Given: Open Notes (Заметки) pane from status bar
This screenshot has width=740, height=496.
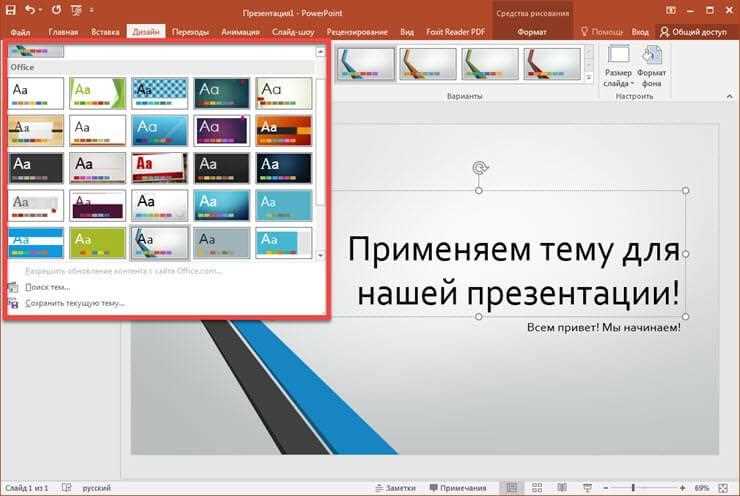Looking at the screenshot, I should click(394, 488).
